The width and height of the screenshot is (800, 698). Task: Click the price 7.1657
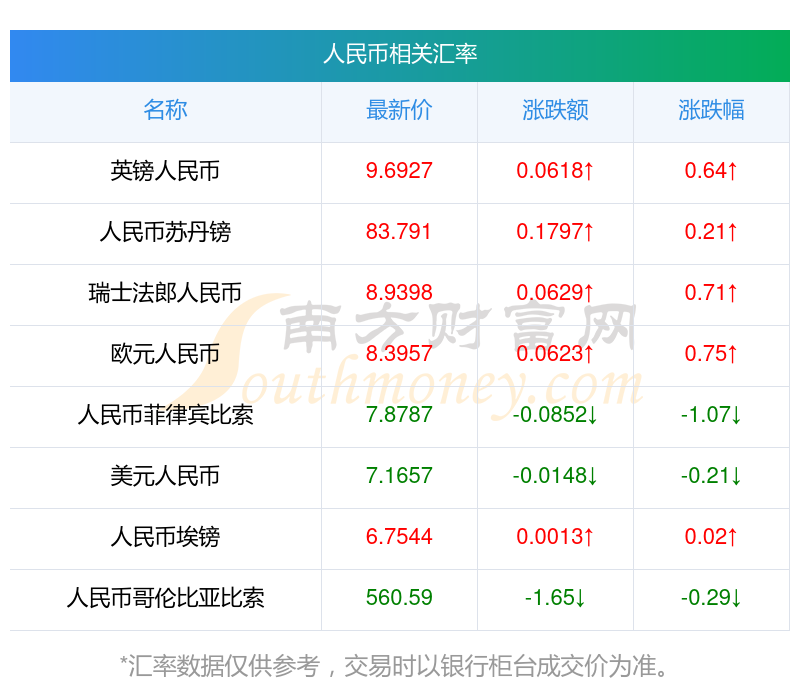399,476
